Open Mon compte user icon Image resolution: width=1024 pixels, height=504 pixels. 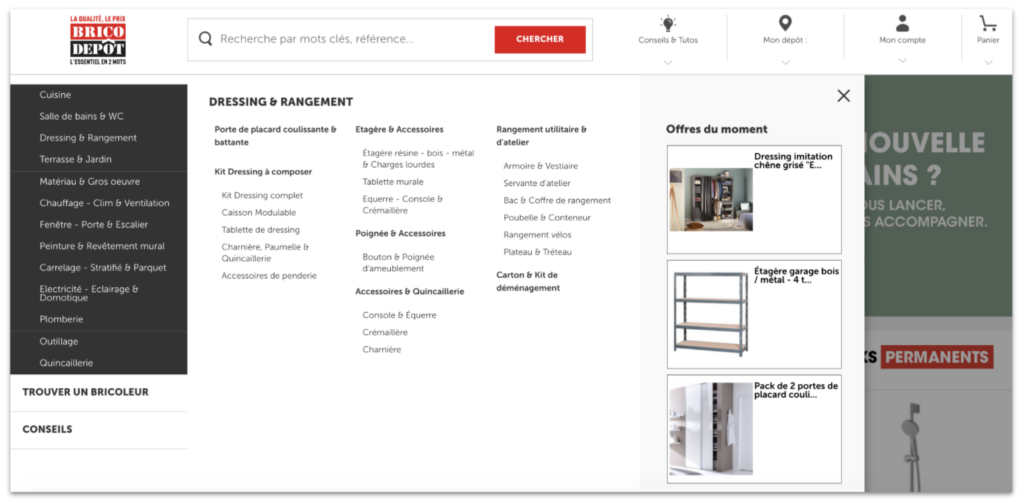[902, 23]
